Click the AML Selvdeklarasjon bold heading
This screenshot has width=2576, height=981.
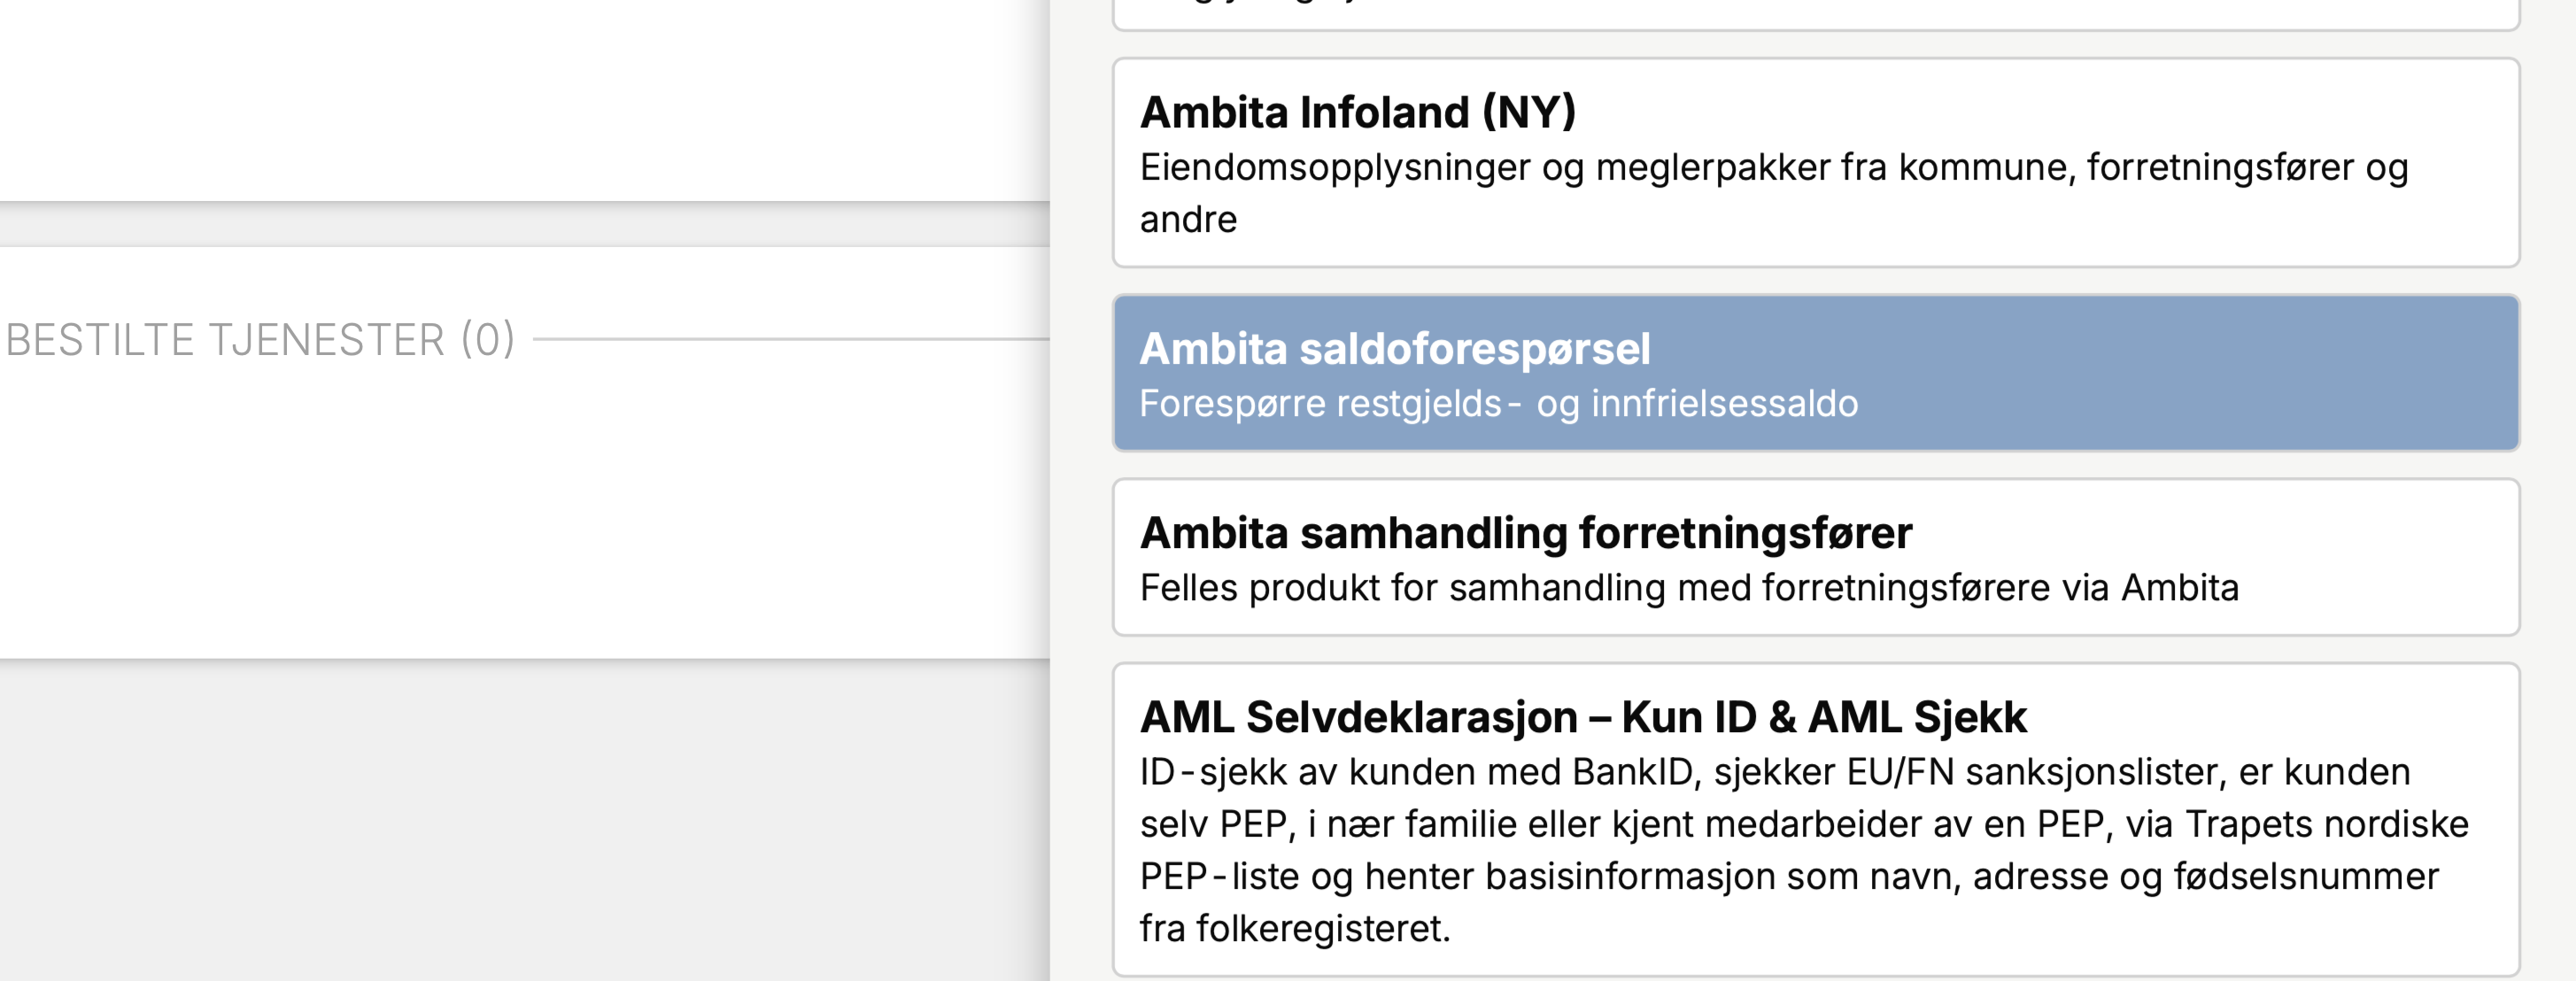point(1582,717)
